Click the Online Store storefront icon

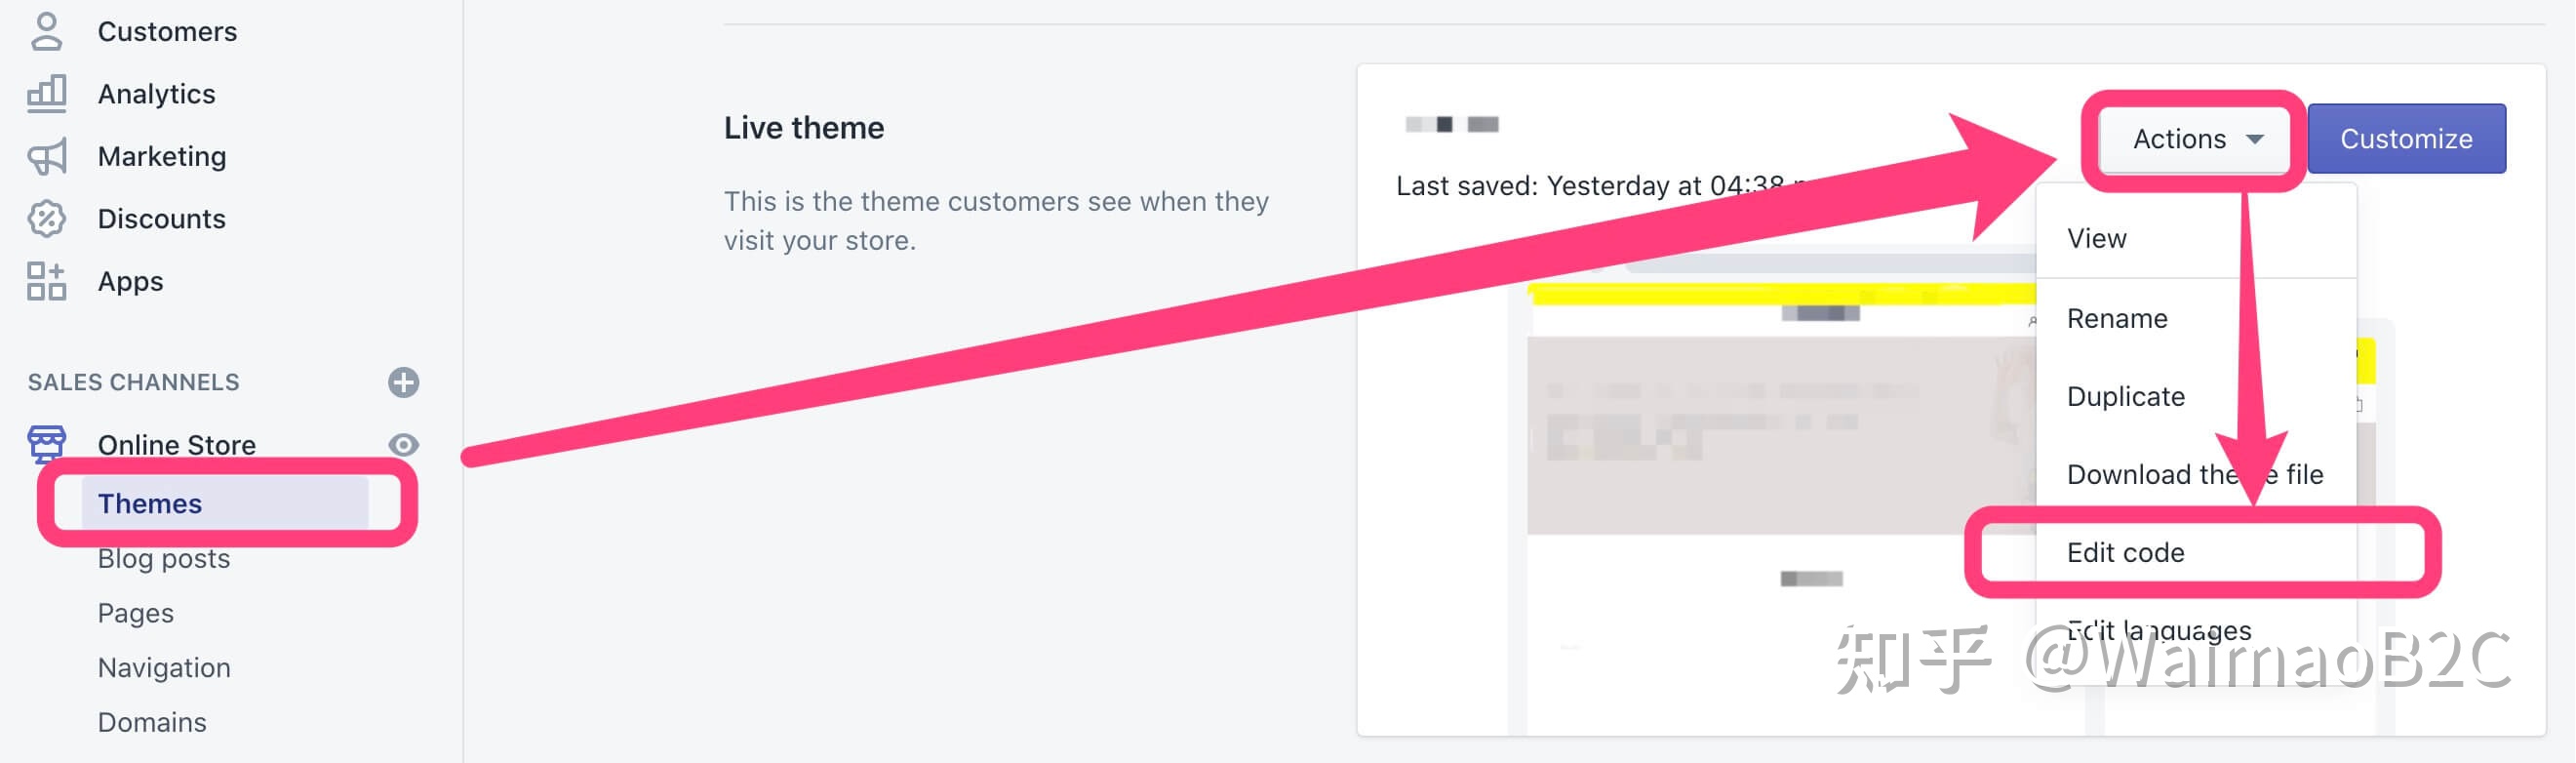(46, 443)
